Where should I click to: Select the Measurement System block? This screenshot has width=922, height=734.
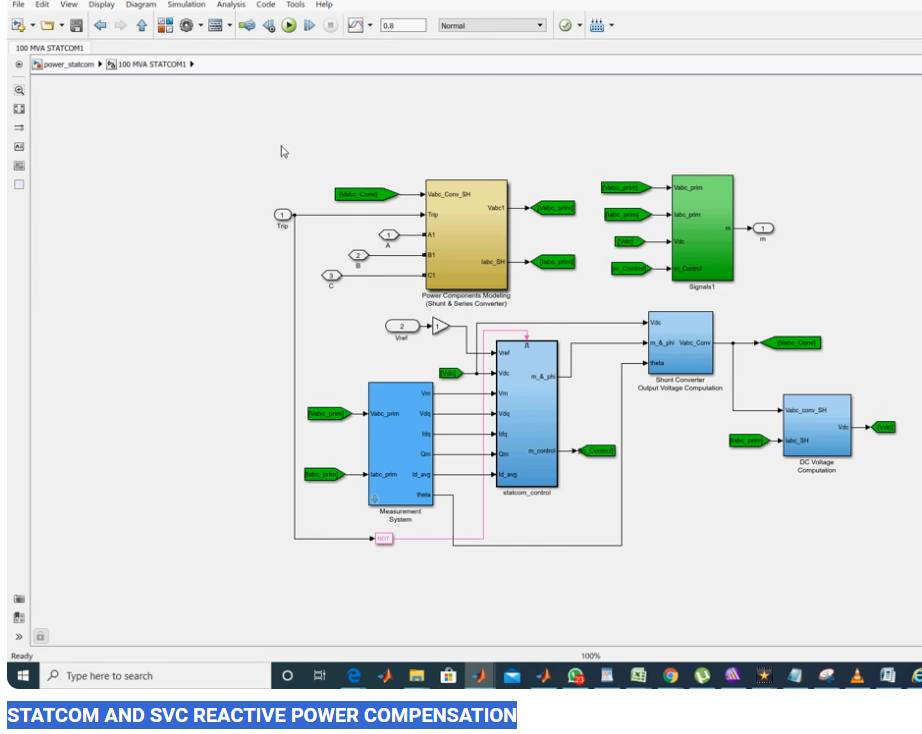400,443
